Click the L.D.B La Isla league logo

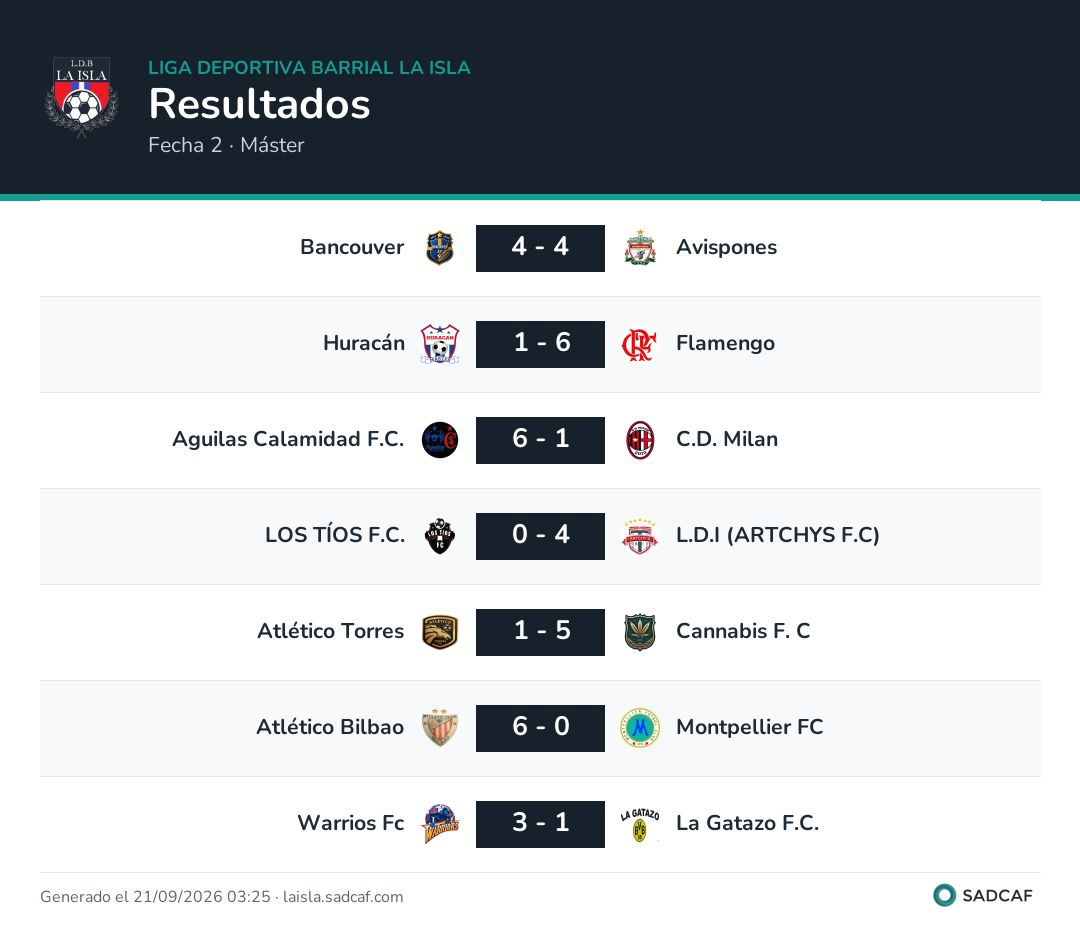coord(81,97)
